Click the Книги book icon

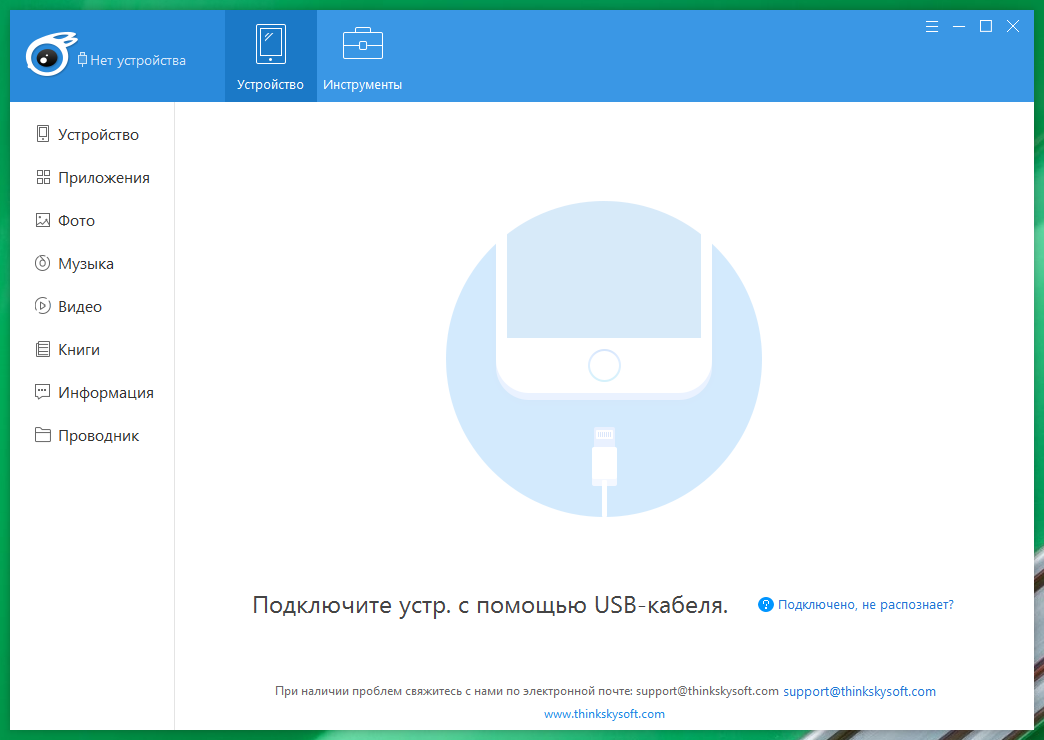tap(42, 349)
